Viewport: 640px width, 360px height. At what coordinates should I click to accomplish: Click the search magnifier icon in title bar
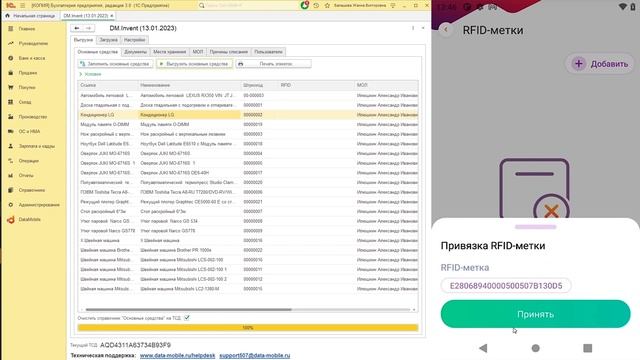coord(202,5)
